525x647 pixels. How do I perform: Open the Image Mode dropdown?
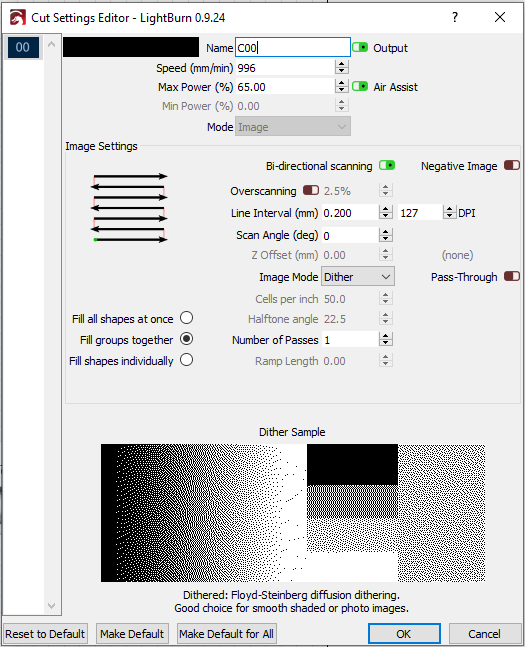tap(358, 276)
